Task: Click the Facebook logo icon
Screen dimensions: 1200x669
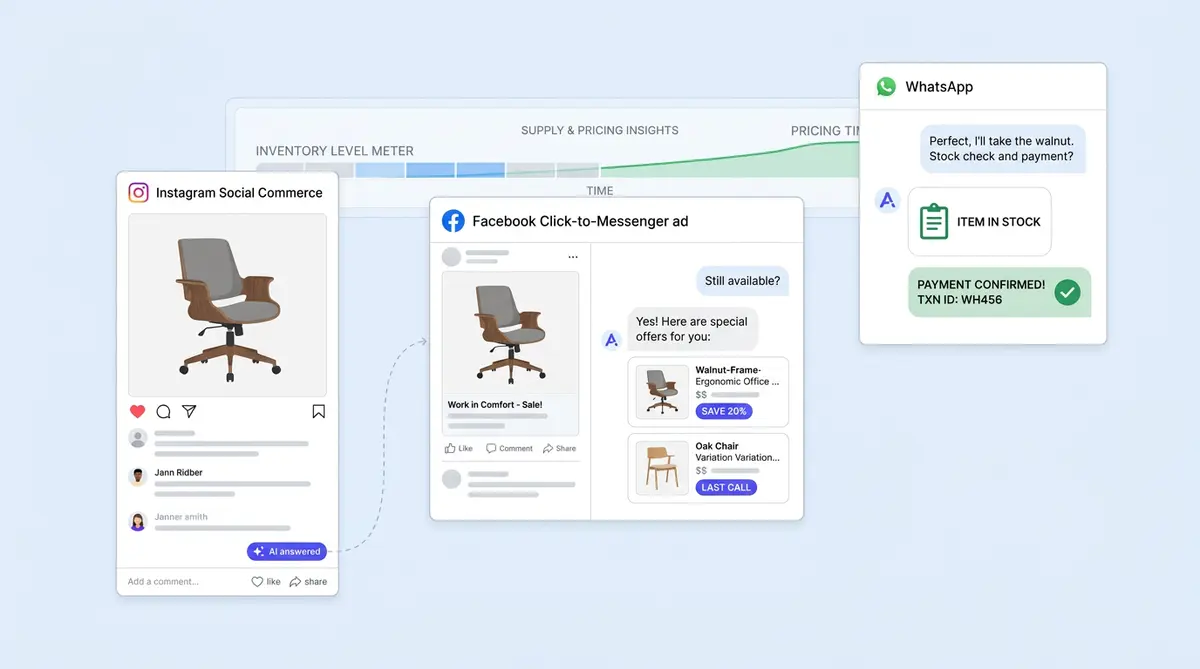Action: pos(453,220)
